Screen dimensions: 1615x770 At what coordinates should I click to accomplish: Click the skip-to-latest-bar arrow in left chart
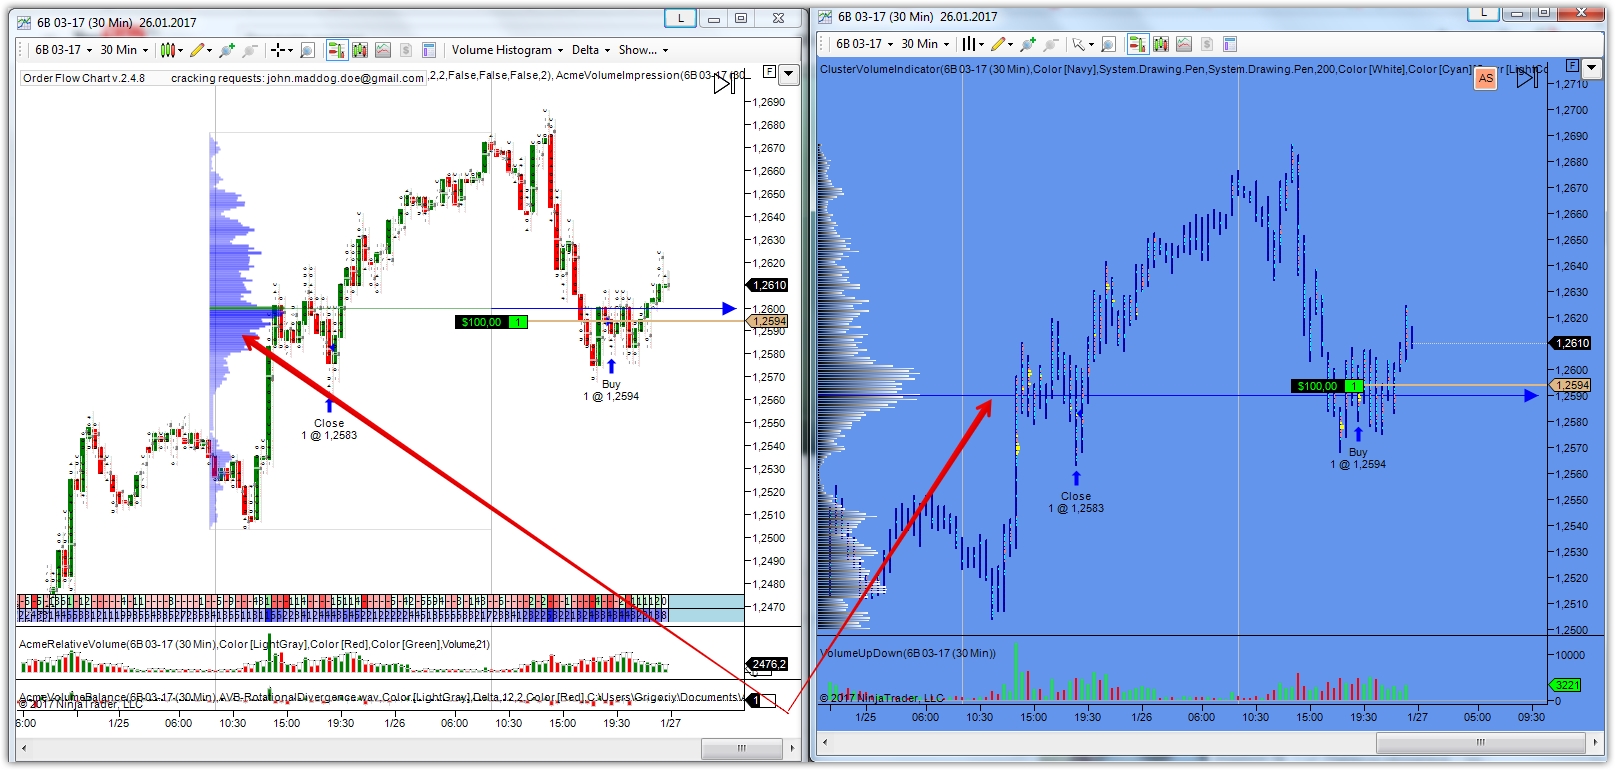[x=724, y=84]
